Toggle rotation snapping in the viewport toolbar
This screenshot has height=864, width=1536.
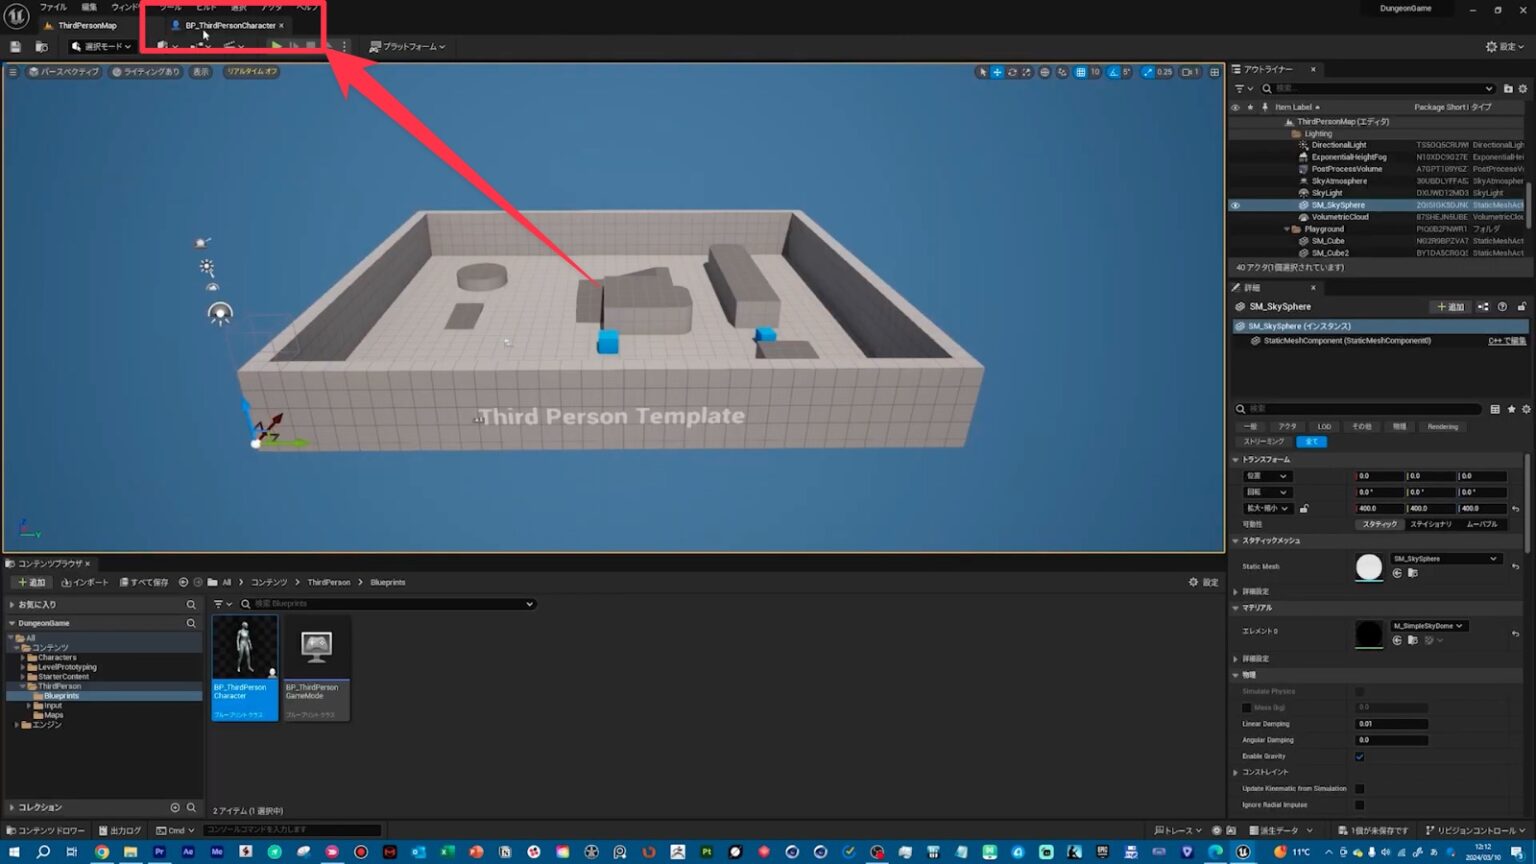point(1113,72)
